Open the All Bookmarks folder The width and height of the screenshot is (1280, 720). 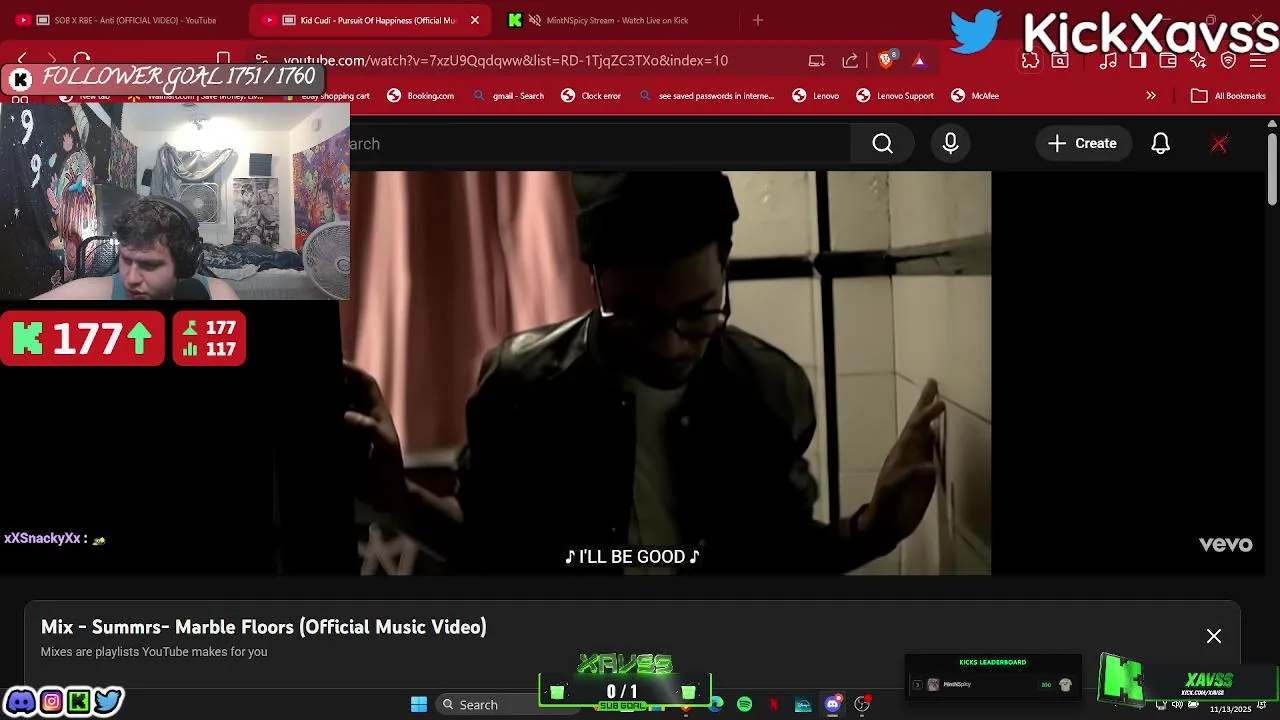[x=1229, y=96]
